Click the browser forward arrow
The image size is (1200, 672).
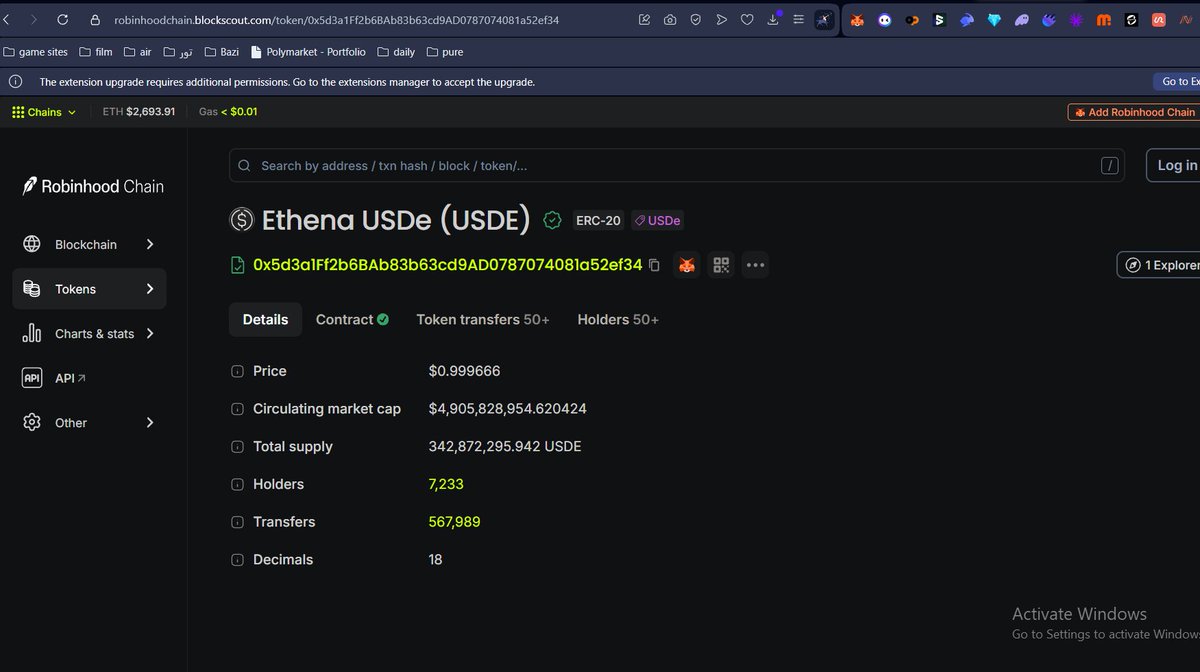pos(34,19)
